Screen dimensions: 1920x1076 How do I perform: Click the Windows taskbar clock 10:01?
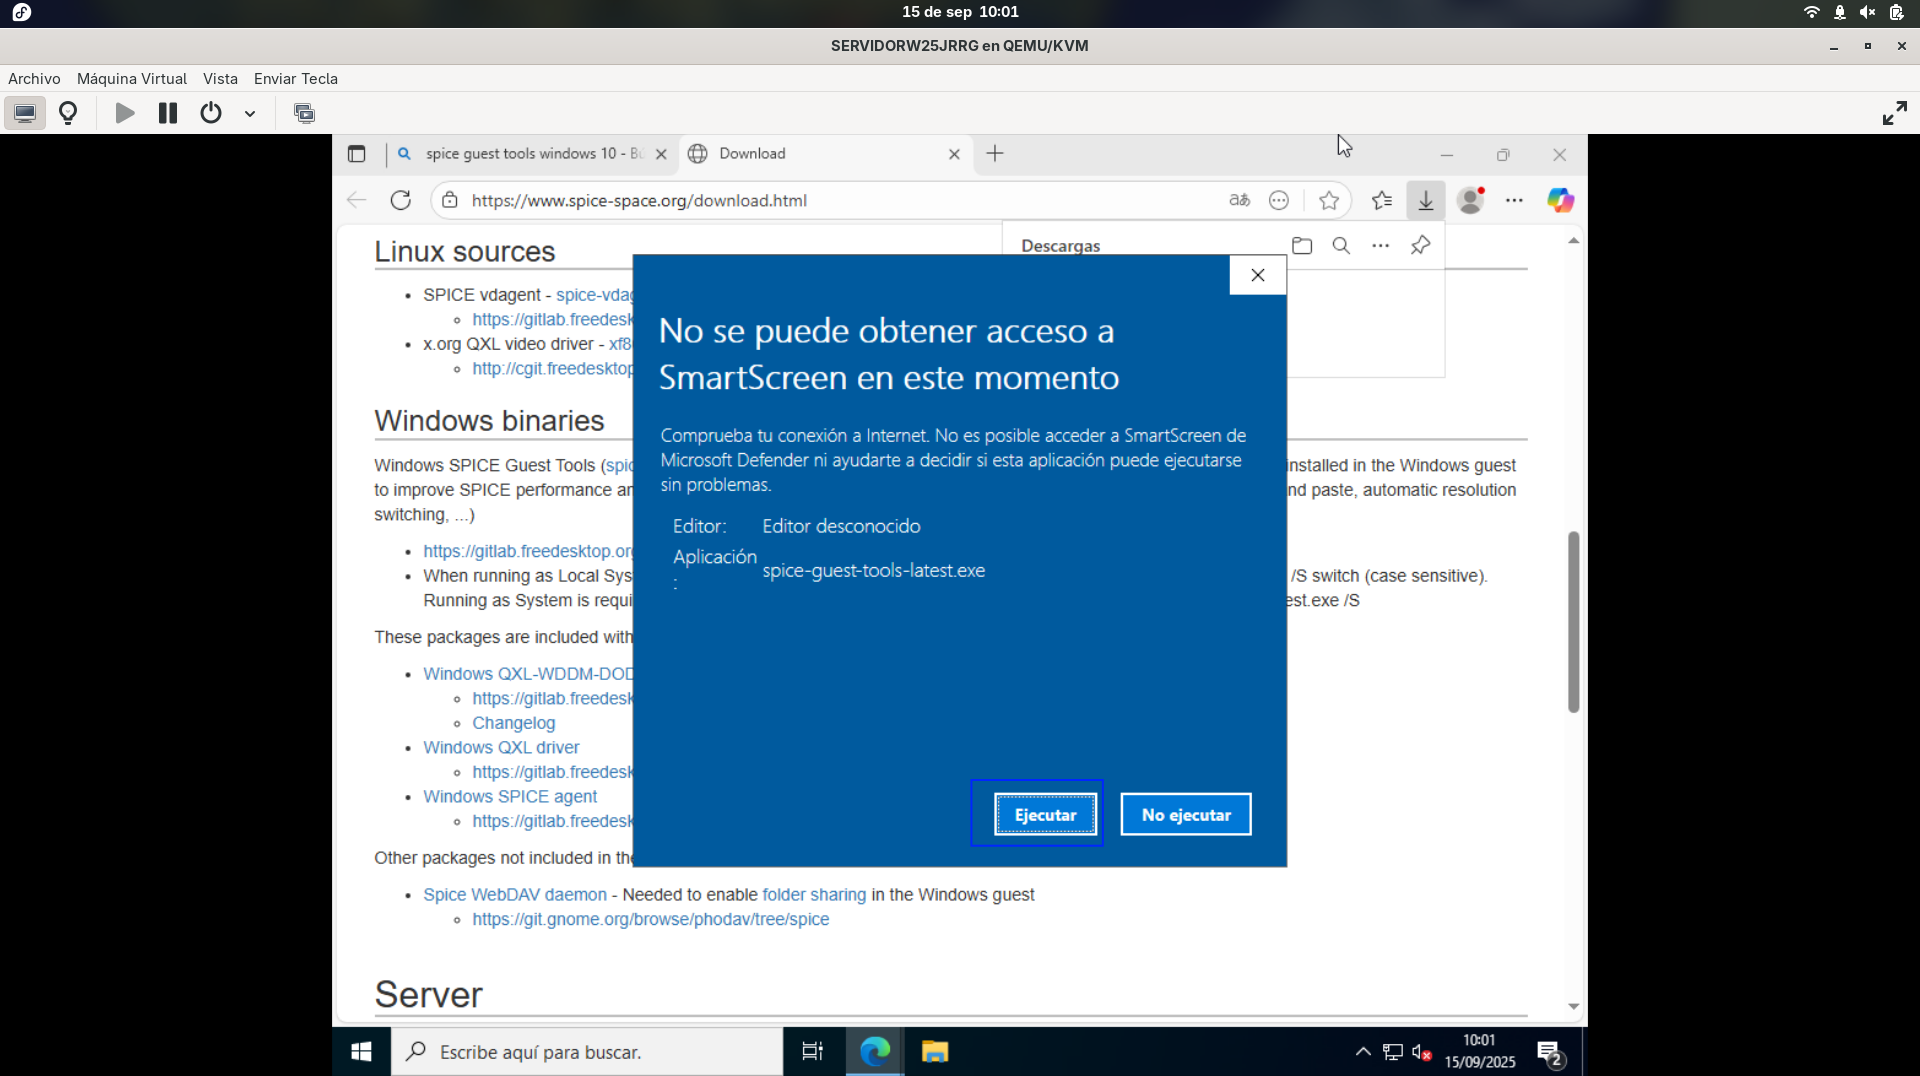click(1479, 1051)
